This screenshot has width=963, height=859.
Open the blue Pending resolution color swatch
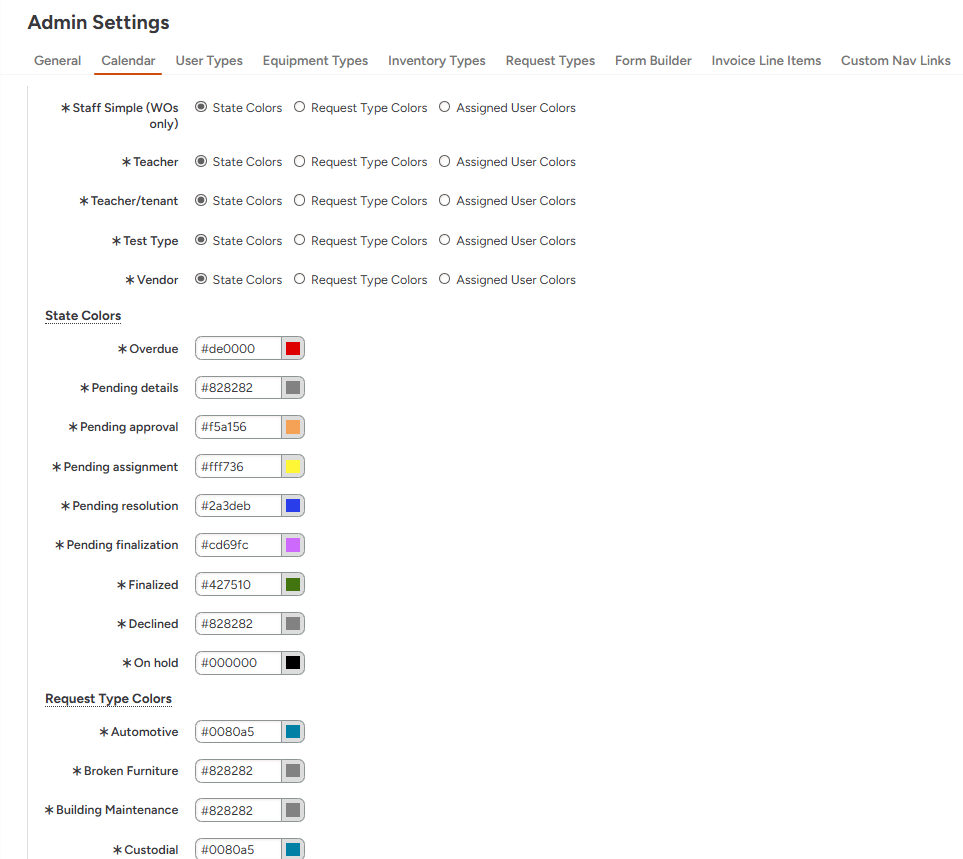[x=293, y=506]
